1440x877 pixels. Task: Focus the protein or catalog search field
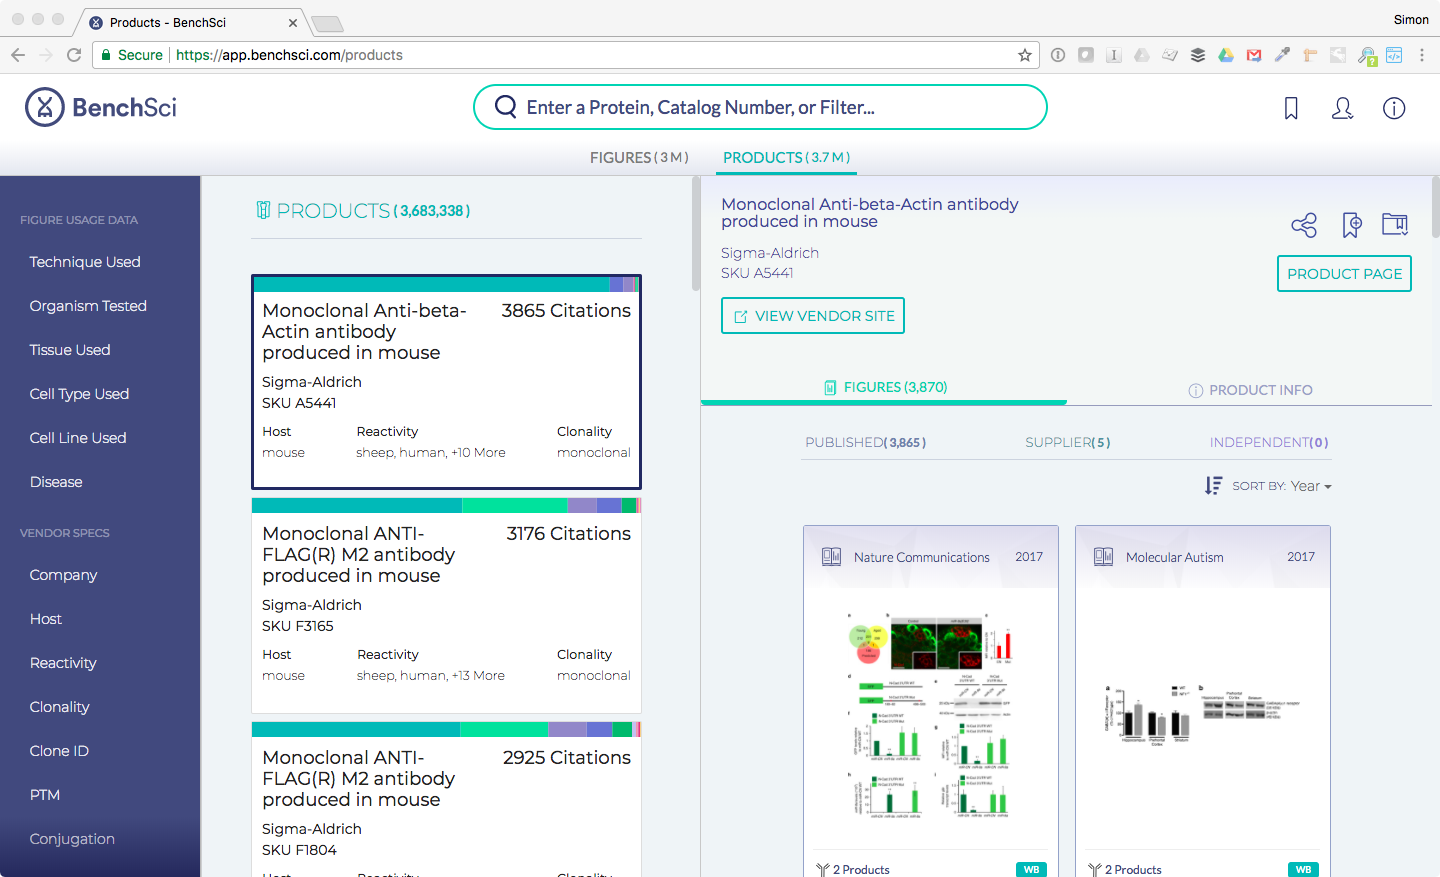pyautogui.click(x=760, y=107)
